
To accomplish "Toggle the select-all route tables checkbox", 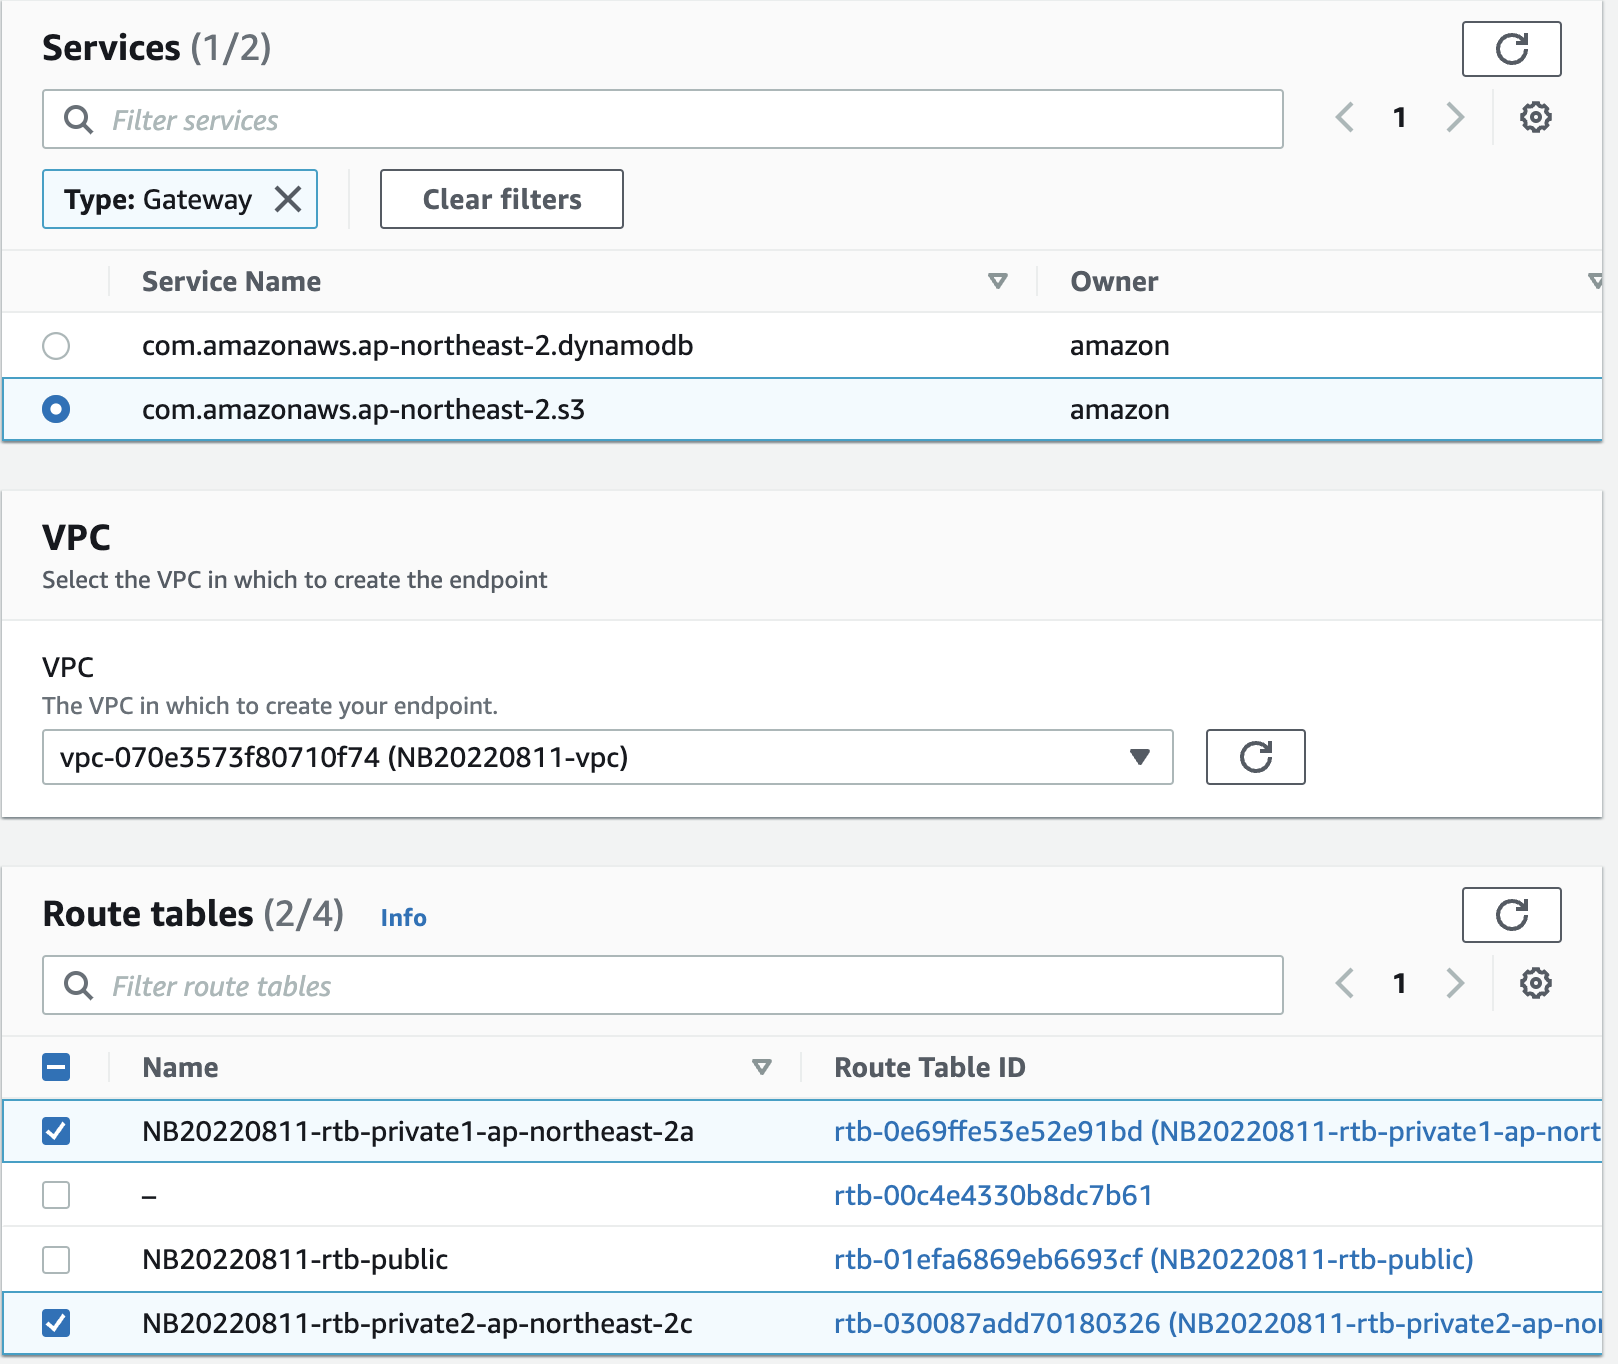I will tap(56, 1068).
